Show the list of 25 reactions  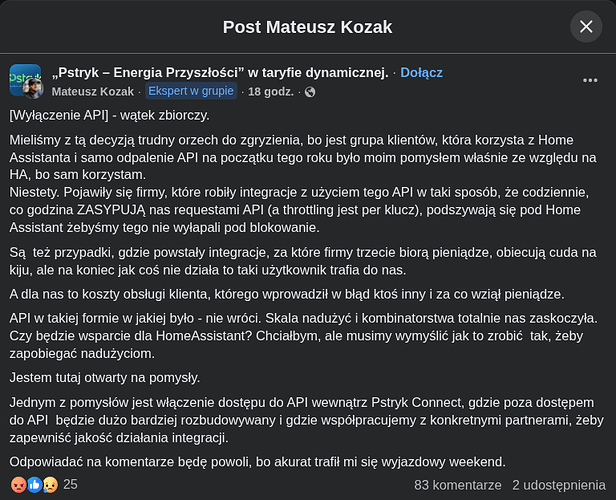[x=70, y=485]
